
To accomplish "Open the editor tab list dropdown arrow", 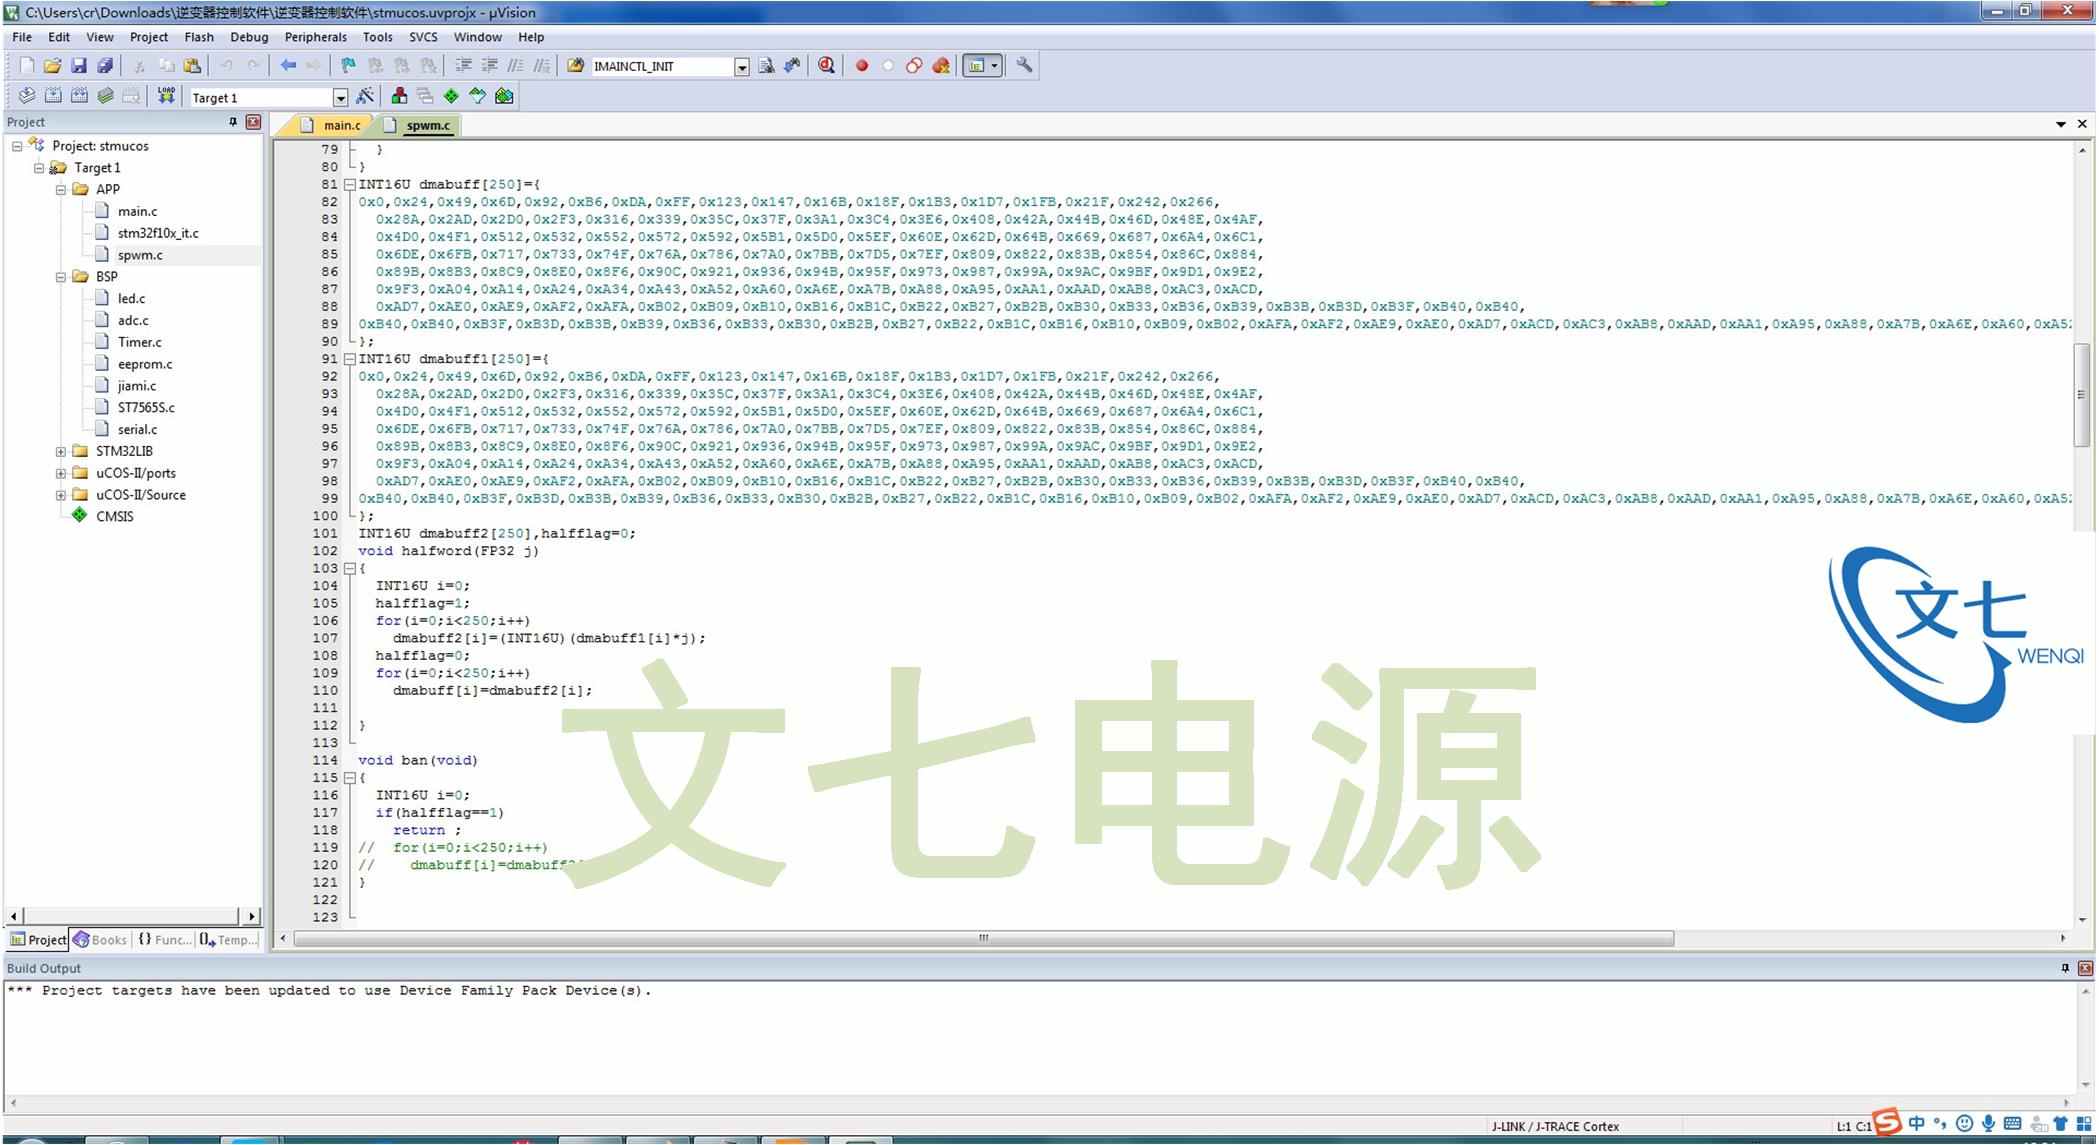I will coord(2061,125).
